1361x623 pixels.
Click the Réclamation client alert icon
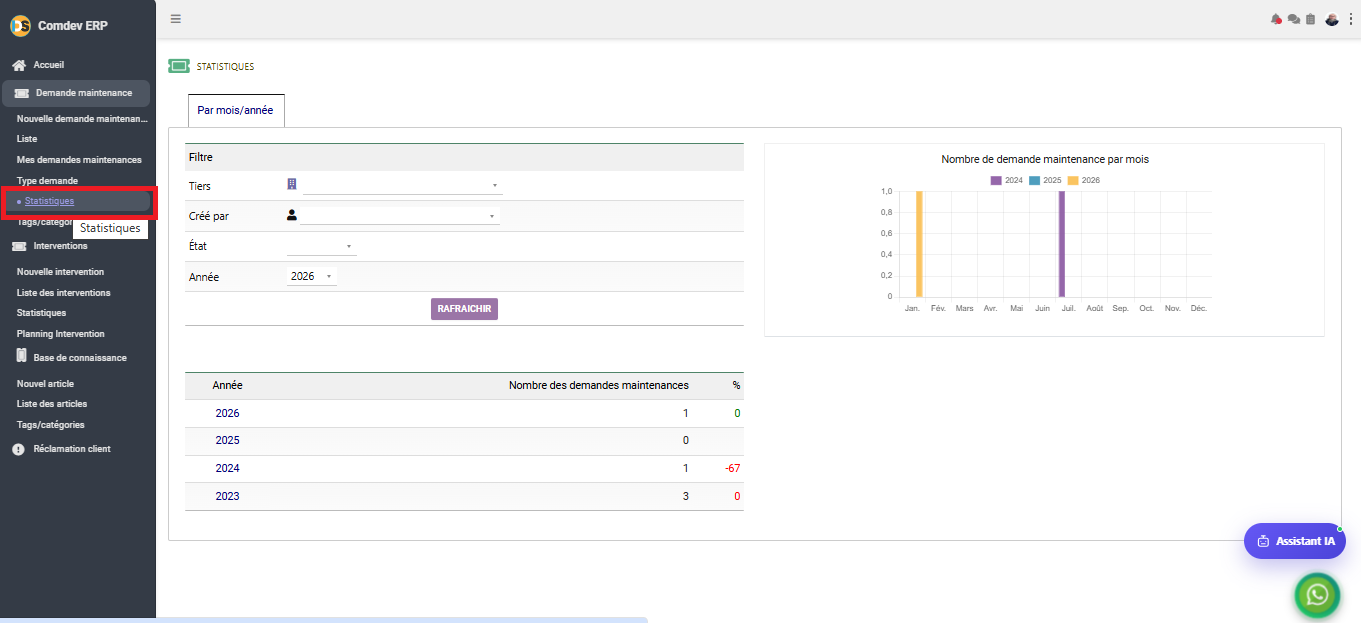tap(18, 449)
